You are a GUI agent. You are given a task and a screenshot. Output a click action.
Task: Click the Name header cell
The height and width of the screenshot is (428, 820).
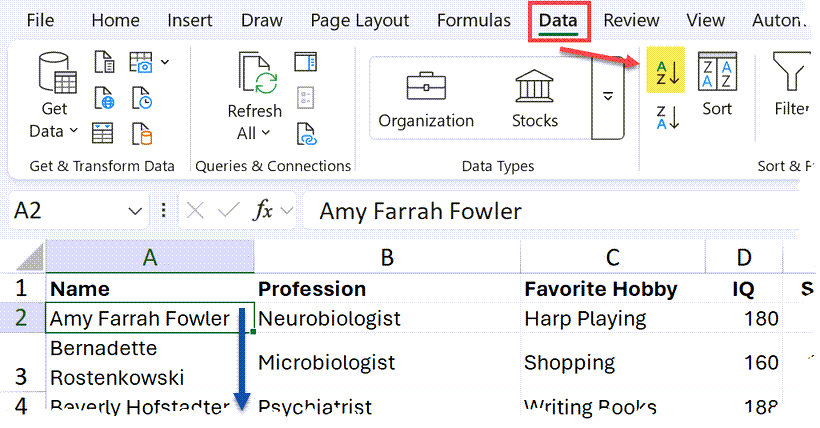coord(150,288)
